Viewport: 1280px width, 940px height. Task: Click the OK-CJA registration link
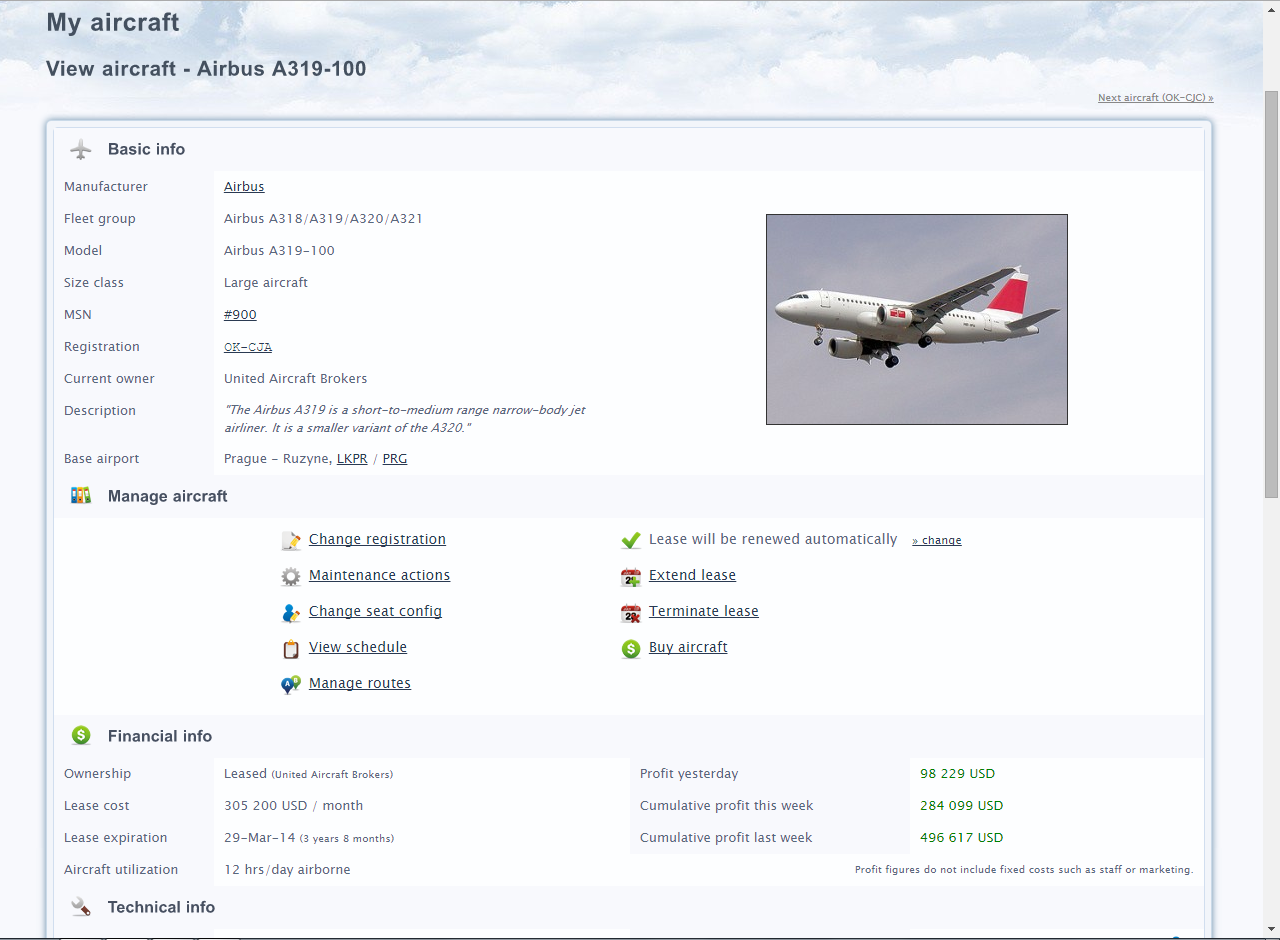tap(248, 347)
